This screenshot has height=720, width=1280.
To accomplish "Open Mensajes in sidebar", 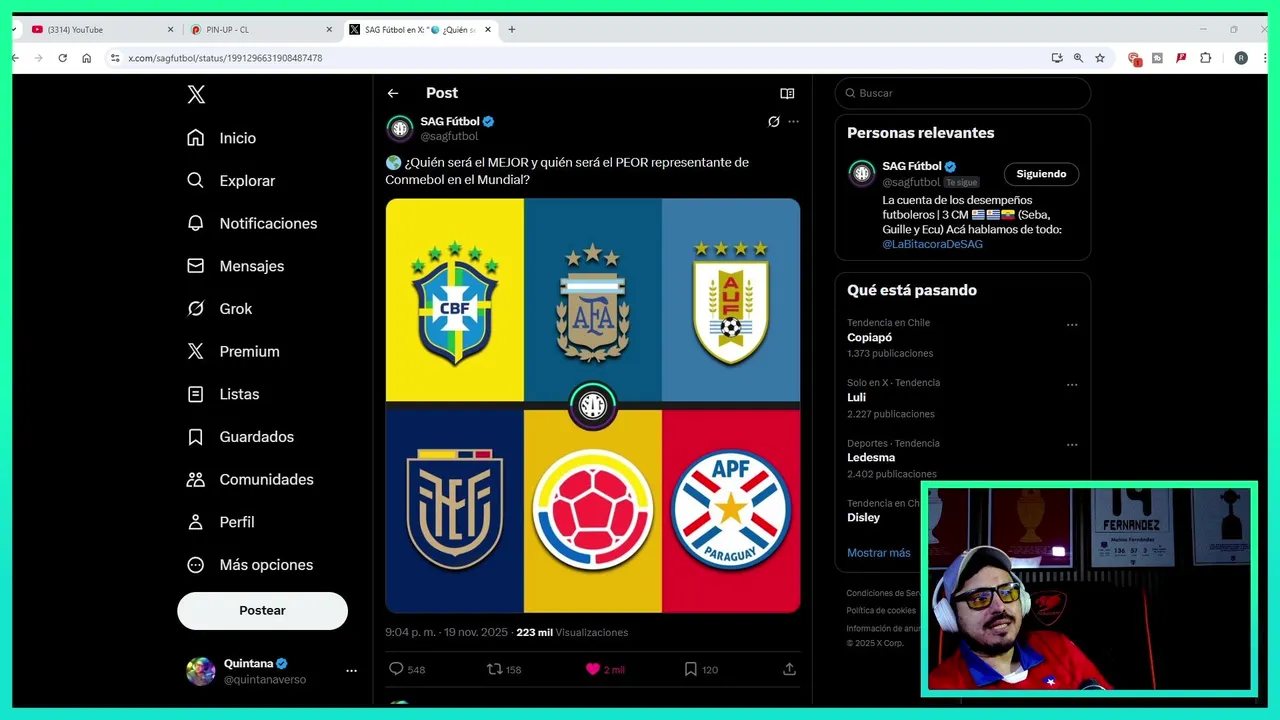I will tap(236, 266).
